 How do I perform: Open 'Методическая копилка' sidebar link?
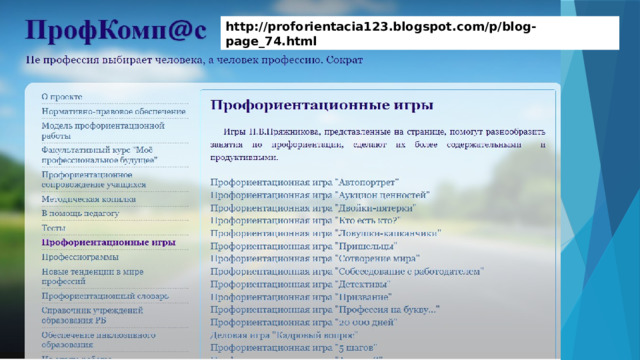[89, 199]
